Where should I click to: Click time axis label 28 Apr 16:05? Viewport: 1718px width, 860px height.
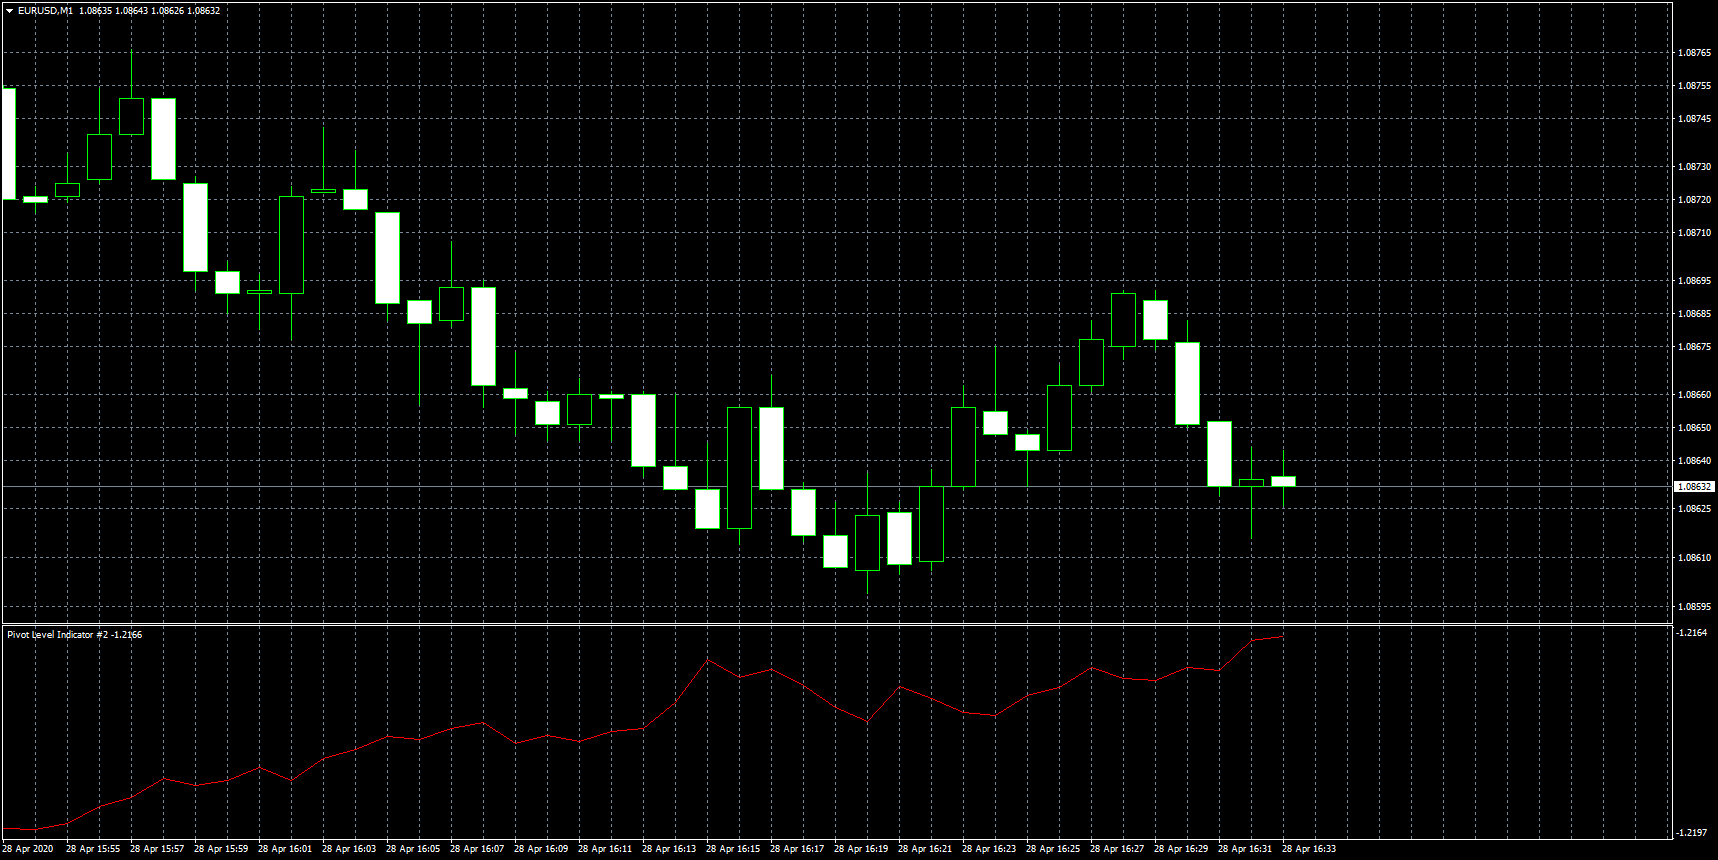point(413,849)
